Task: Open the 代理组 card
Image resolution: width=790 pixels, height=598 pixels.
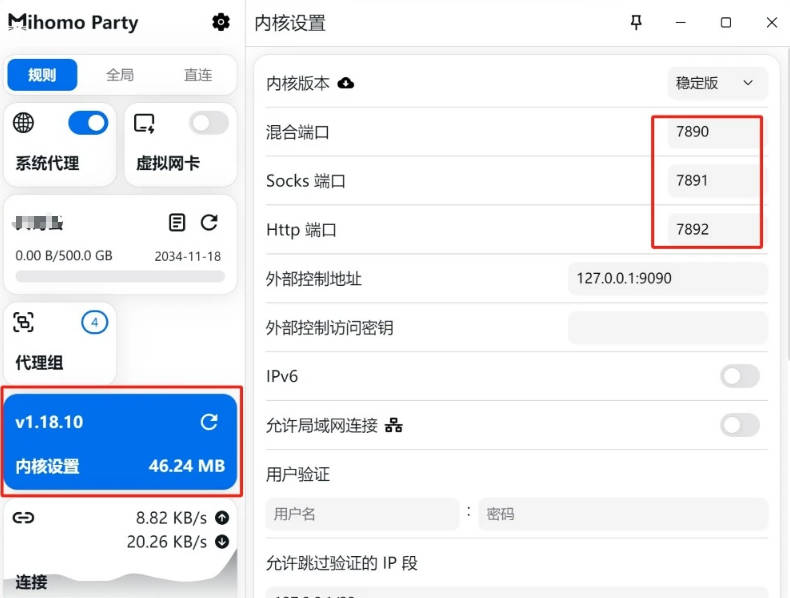Action: [x=60, y=343]
